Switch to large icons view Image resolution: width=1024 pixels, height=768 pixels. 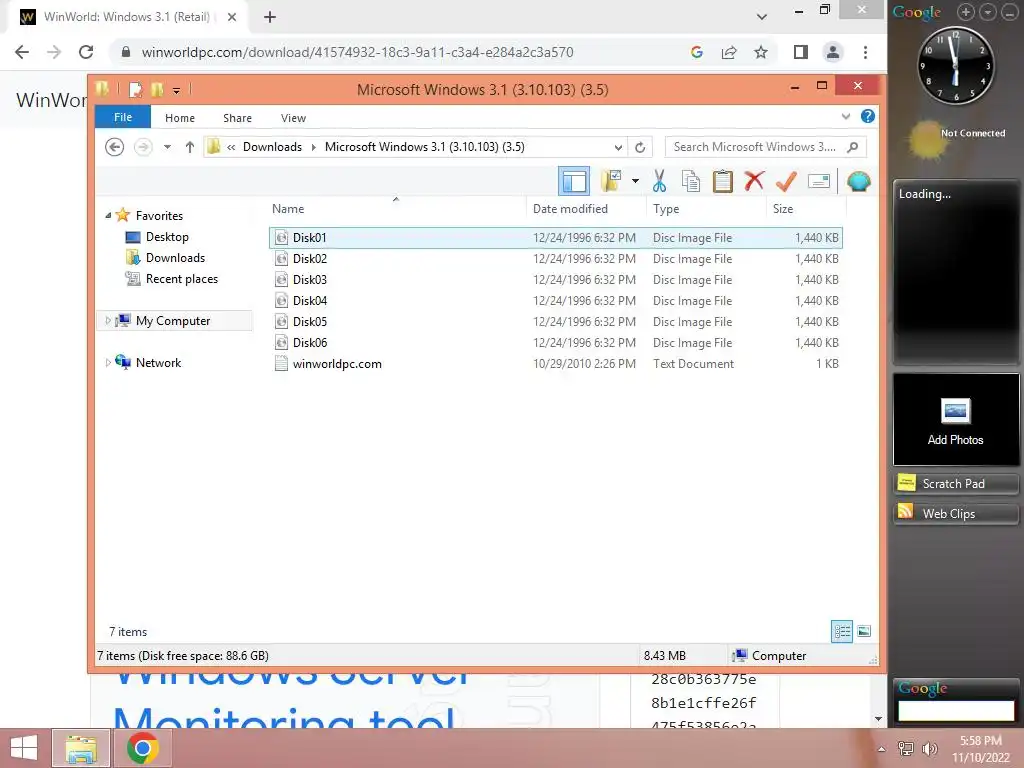(864, 631)
